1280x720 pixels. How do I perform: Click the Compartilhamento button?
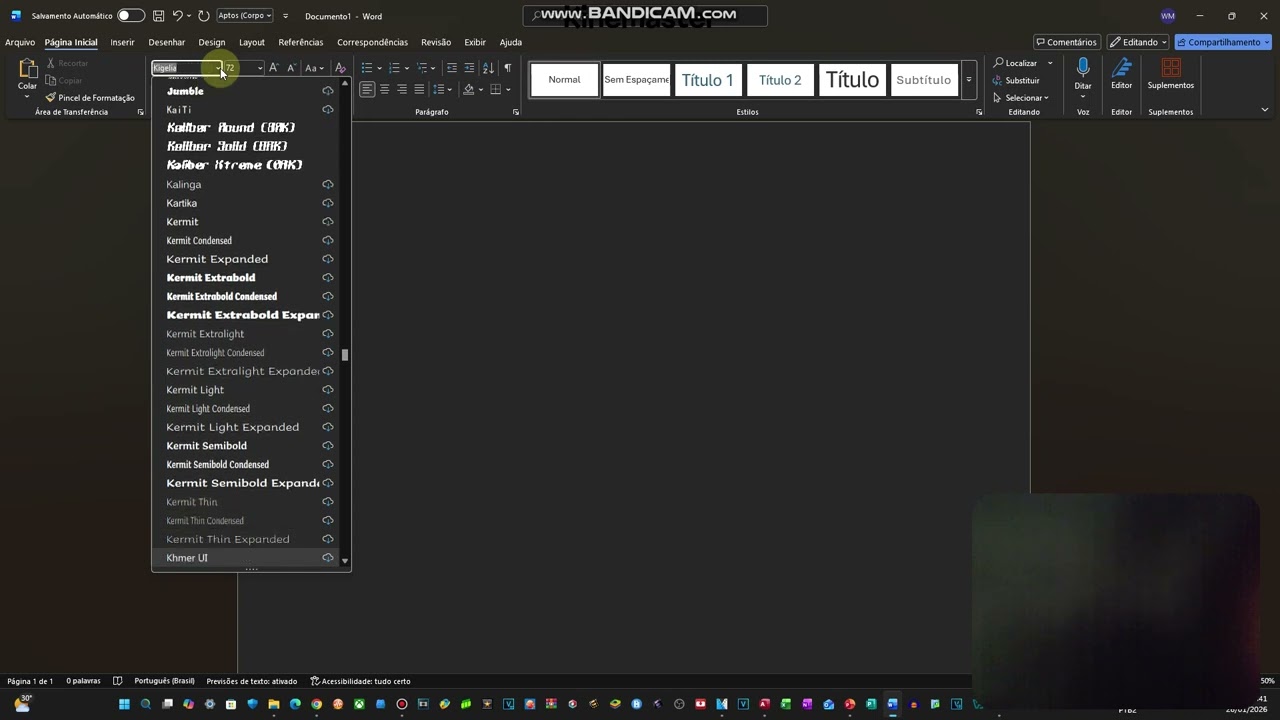[x=1223, y=42]
